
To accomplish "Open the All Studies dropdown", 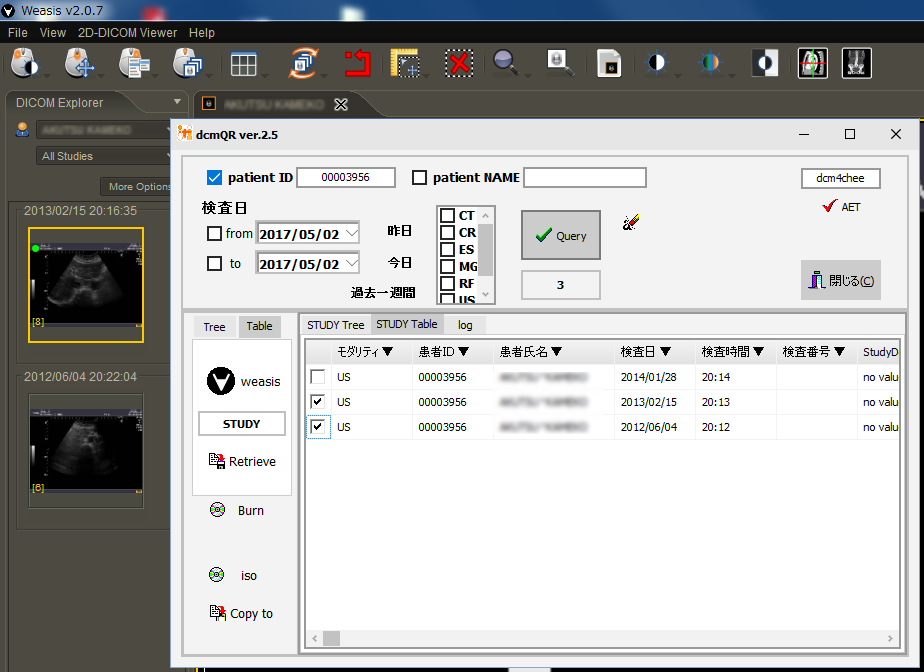I will coord(104,156).
